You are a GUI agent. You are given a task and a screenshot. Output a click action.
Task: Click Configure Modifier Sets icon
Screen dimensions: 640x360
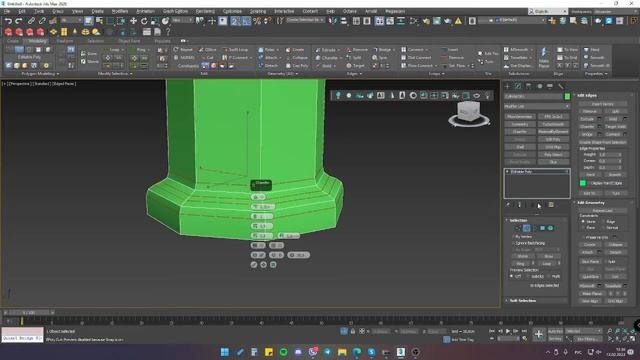551,204
